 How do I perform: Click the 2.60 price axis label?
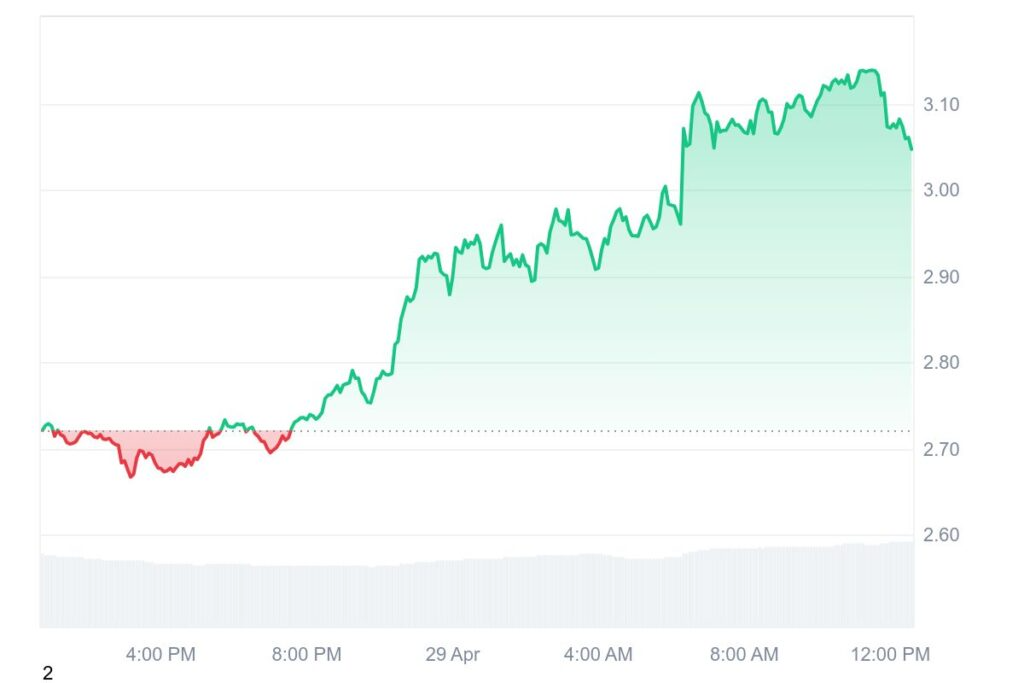pyautogui.click(x=939, y=536)
